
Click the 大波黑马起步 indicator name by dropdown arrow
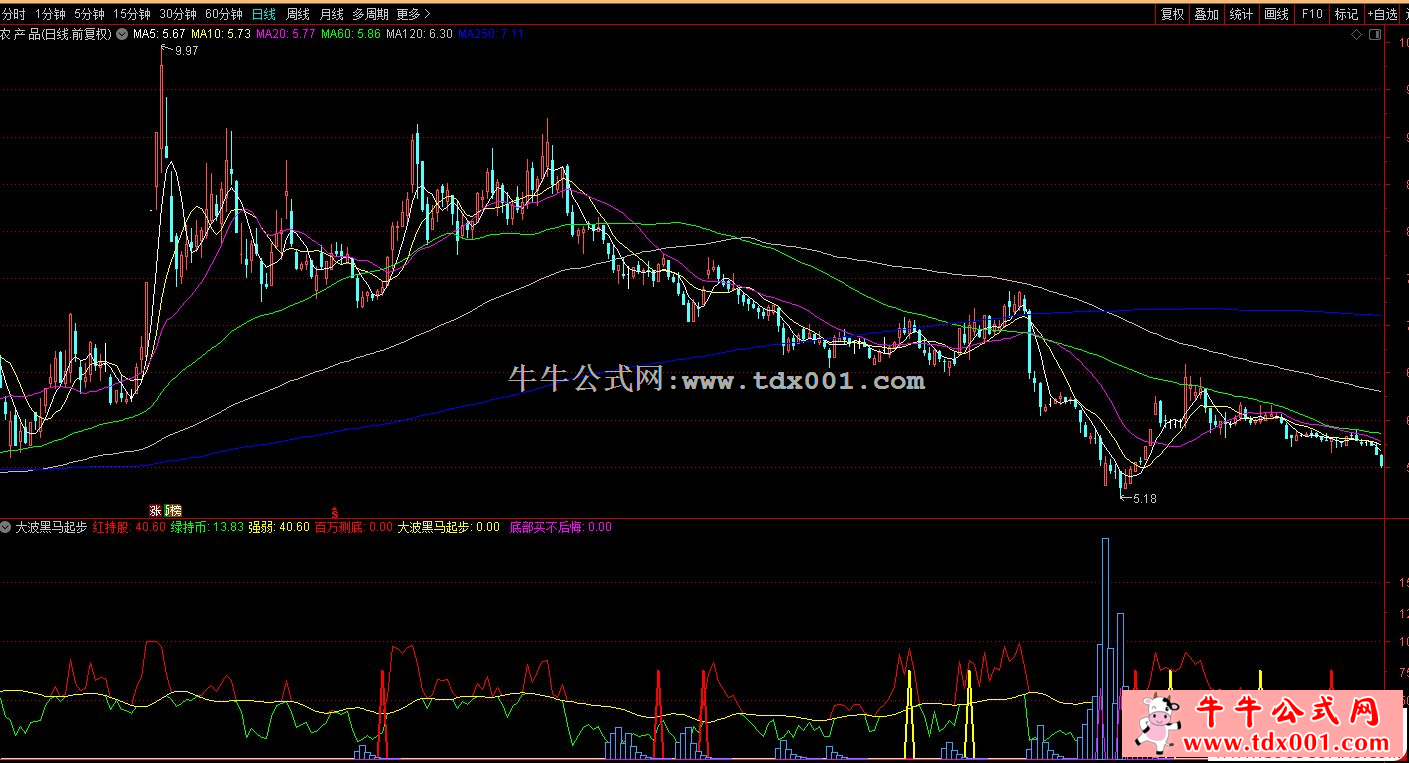51,527
